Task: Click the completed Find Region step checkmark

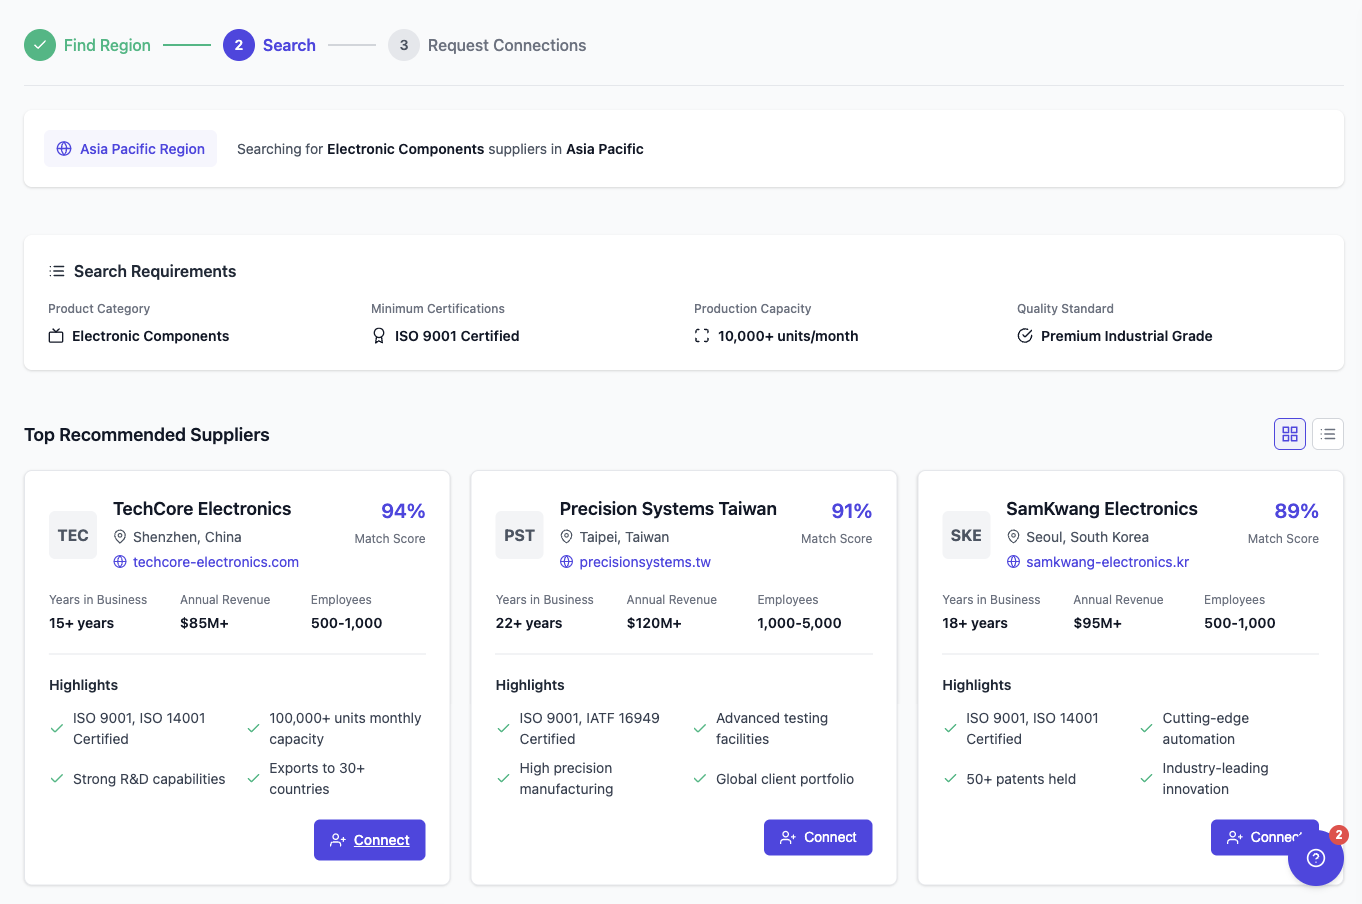Action: (39, 45)
